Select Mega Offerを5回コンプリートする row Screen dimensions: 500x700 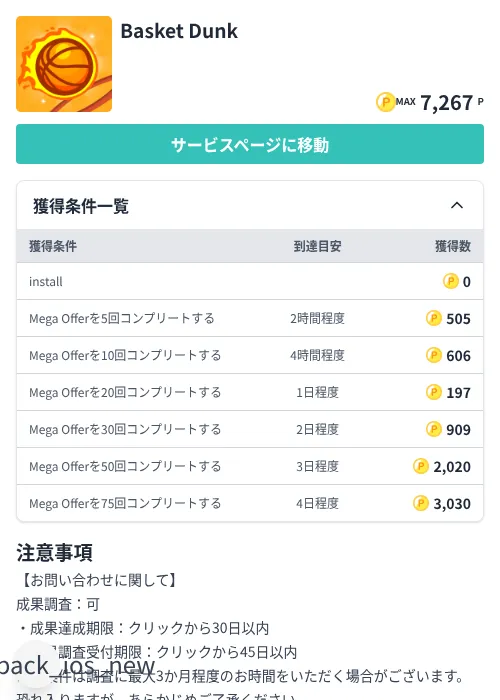click(x=250, y=318)
